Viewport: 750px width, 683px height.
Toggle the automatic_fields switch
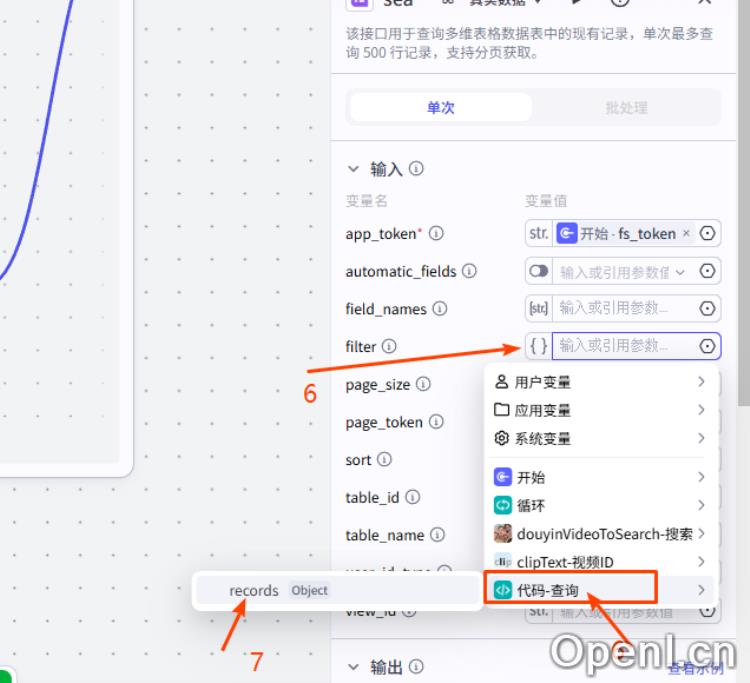pyautogui.click(x=539, y=271)
